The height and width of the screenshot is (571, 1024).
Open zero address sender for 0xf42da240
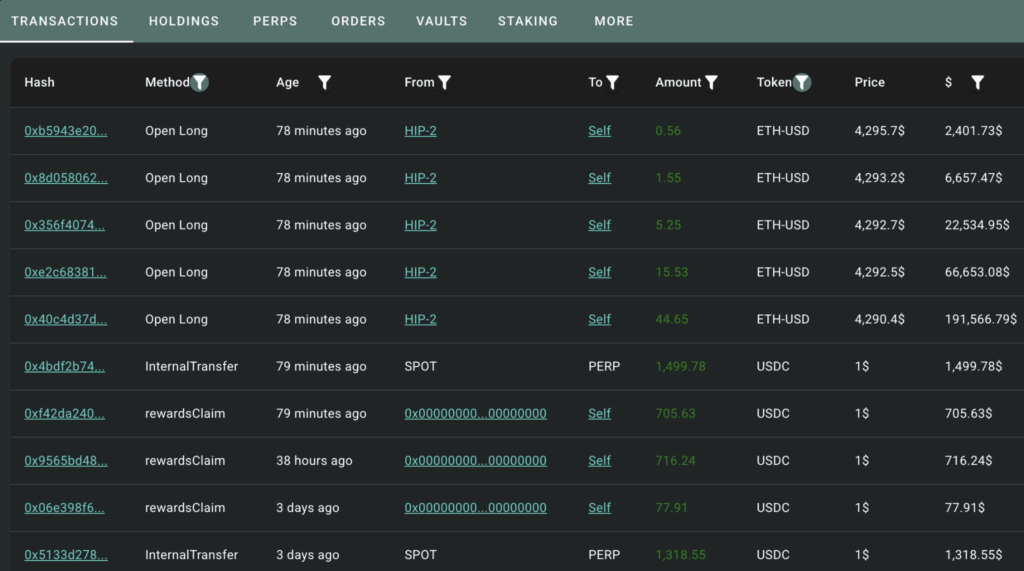[x=475, y=414]
